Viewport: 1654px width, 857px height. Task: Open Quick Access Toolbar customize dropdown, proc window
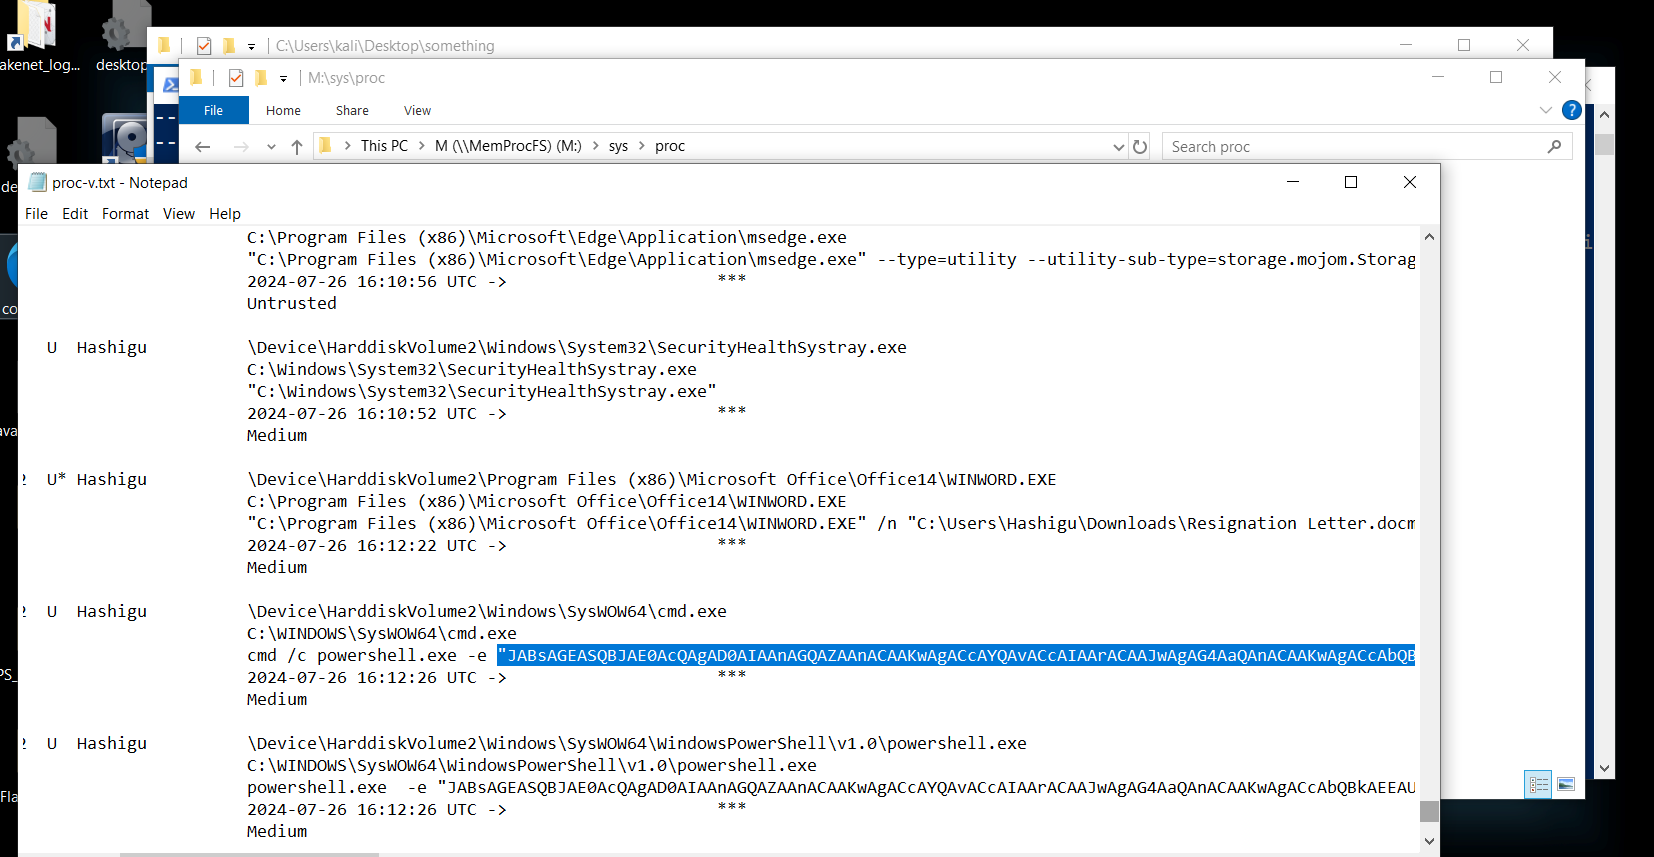pyautogui.click(x=284, y=78)
